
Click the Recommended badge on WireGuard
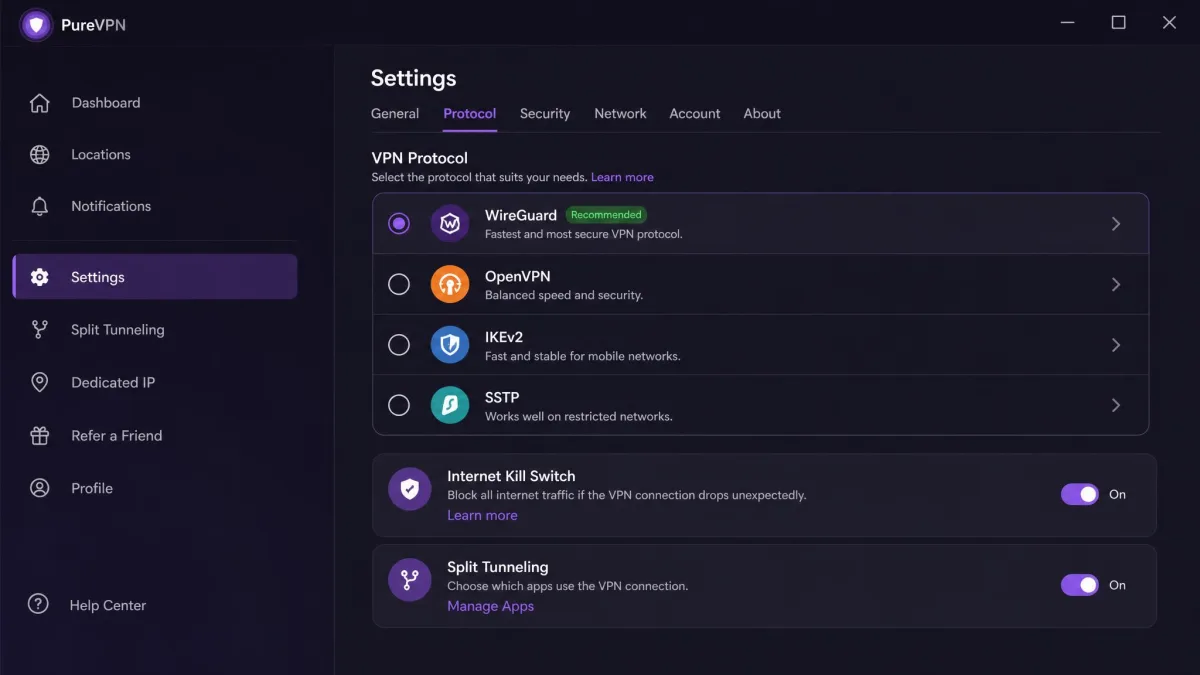tap(606, 215)
